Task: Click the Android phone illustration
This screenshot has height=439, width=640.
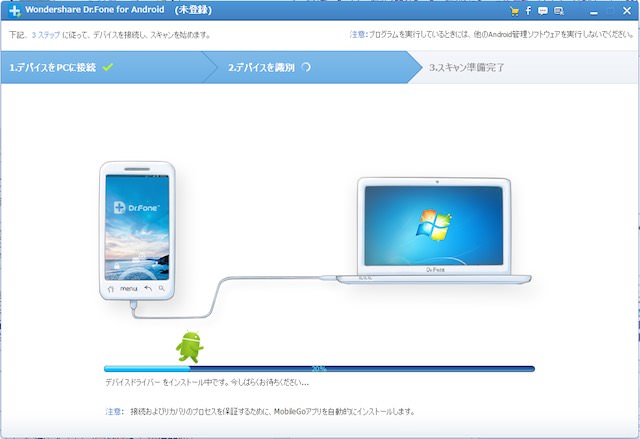Action: [x=137, y=231]
